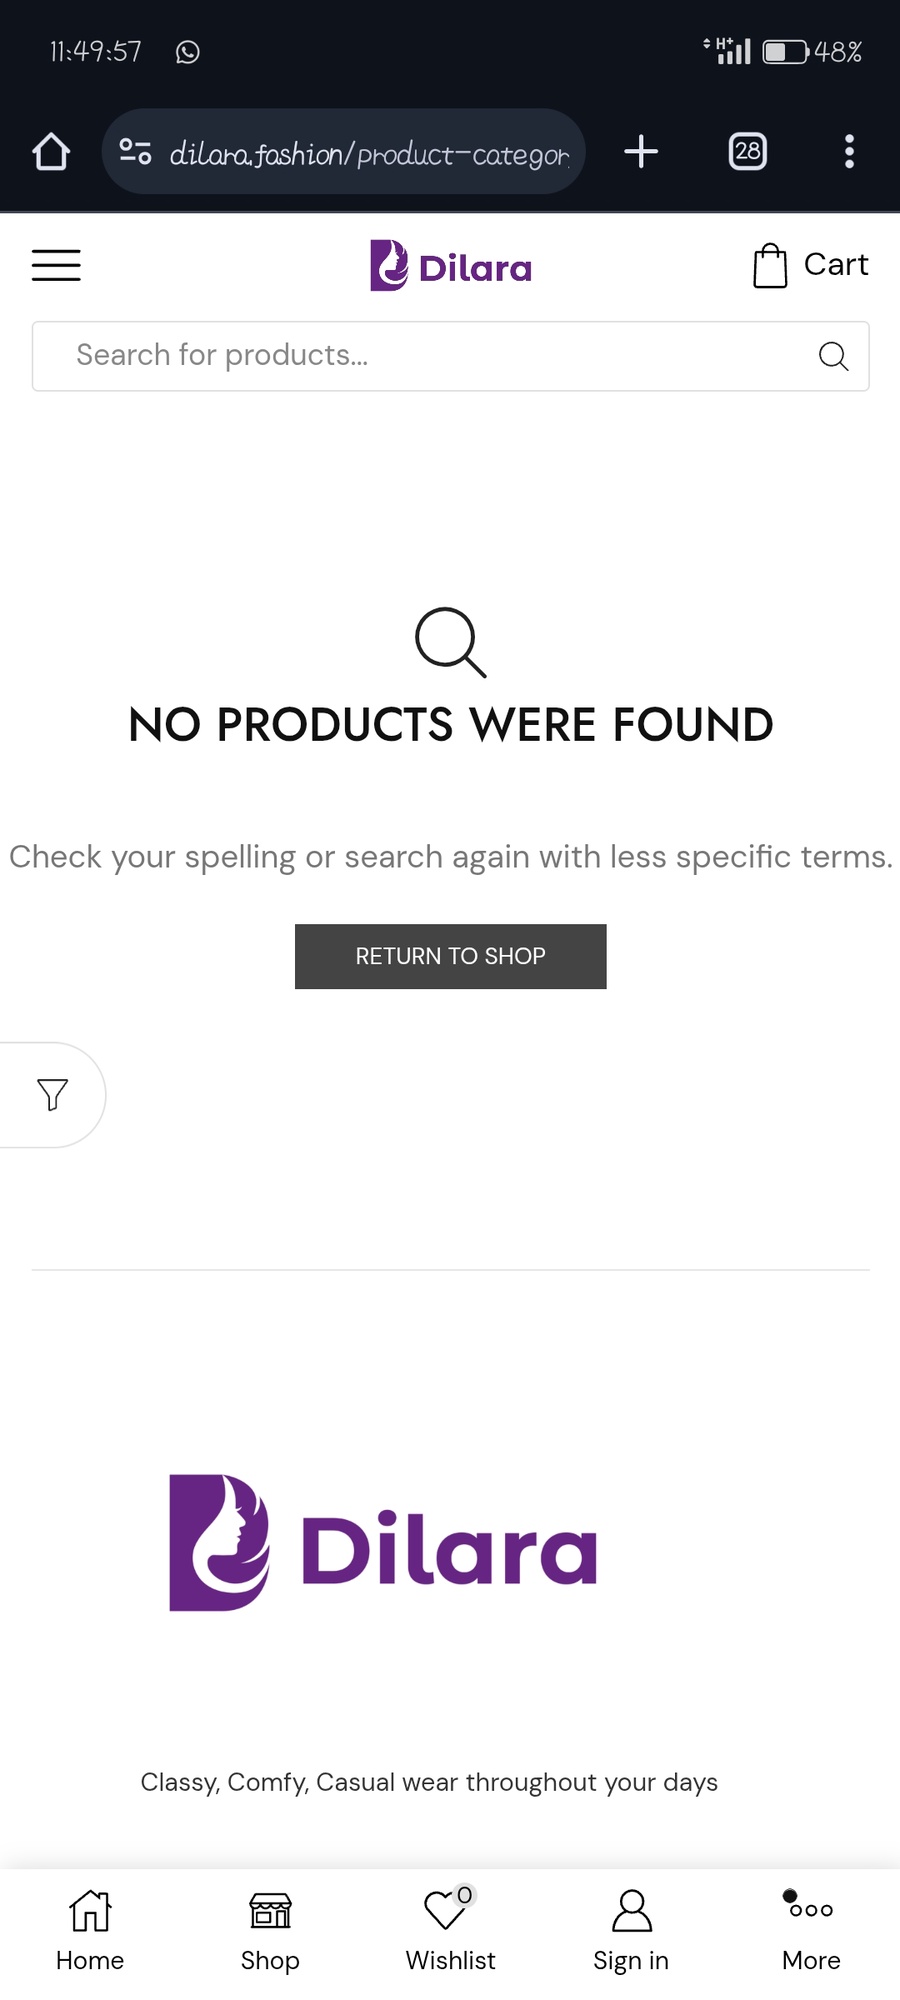Open the product filter funnel button
Screen dimensions: 900x2000
tap(52, 1095)
